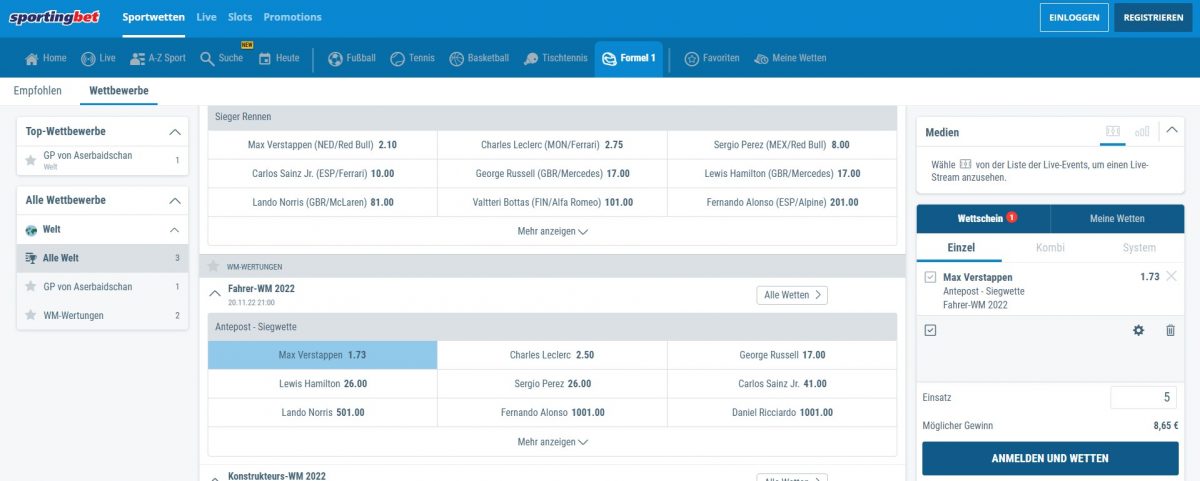The width and height of the screenshot is (1200, 481).
Task: Open the Sportwetten top menu
Action: [154, 17]
